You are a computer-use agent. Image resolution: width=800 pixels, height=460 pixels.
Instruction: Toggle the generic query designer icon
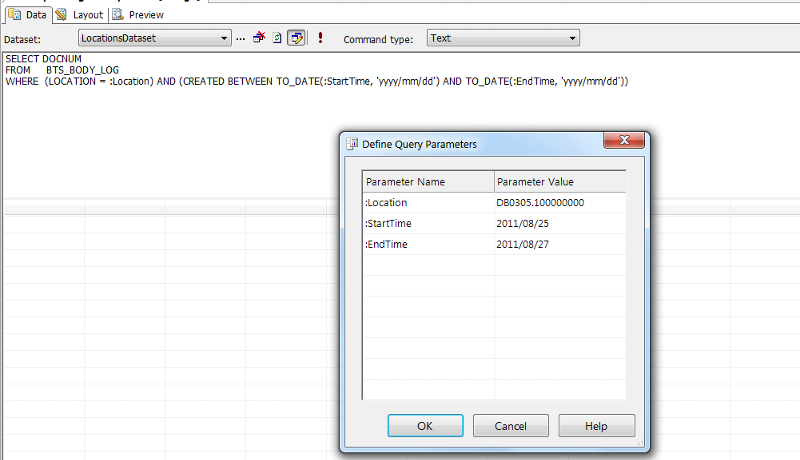(296, 38)
